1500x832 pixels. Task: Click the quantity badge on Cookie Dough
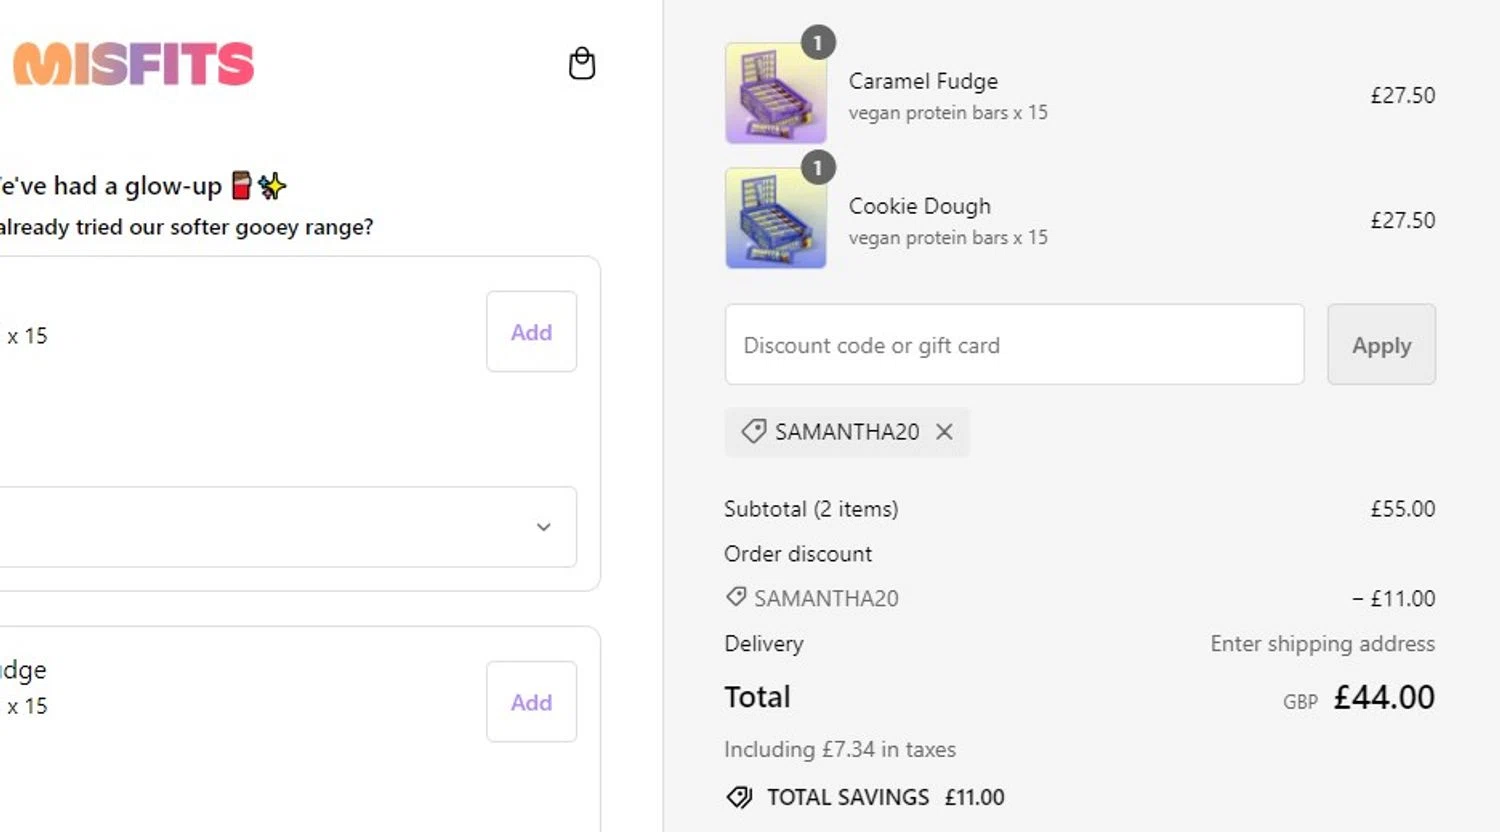click(x=818, y=168)
